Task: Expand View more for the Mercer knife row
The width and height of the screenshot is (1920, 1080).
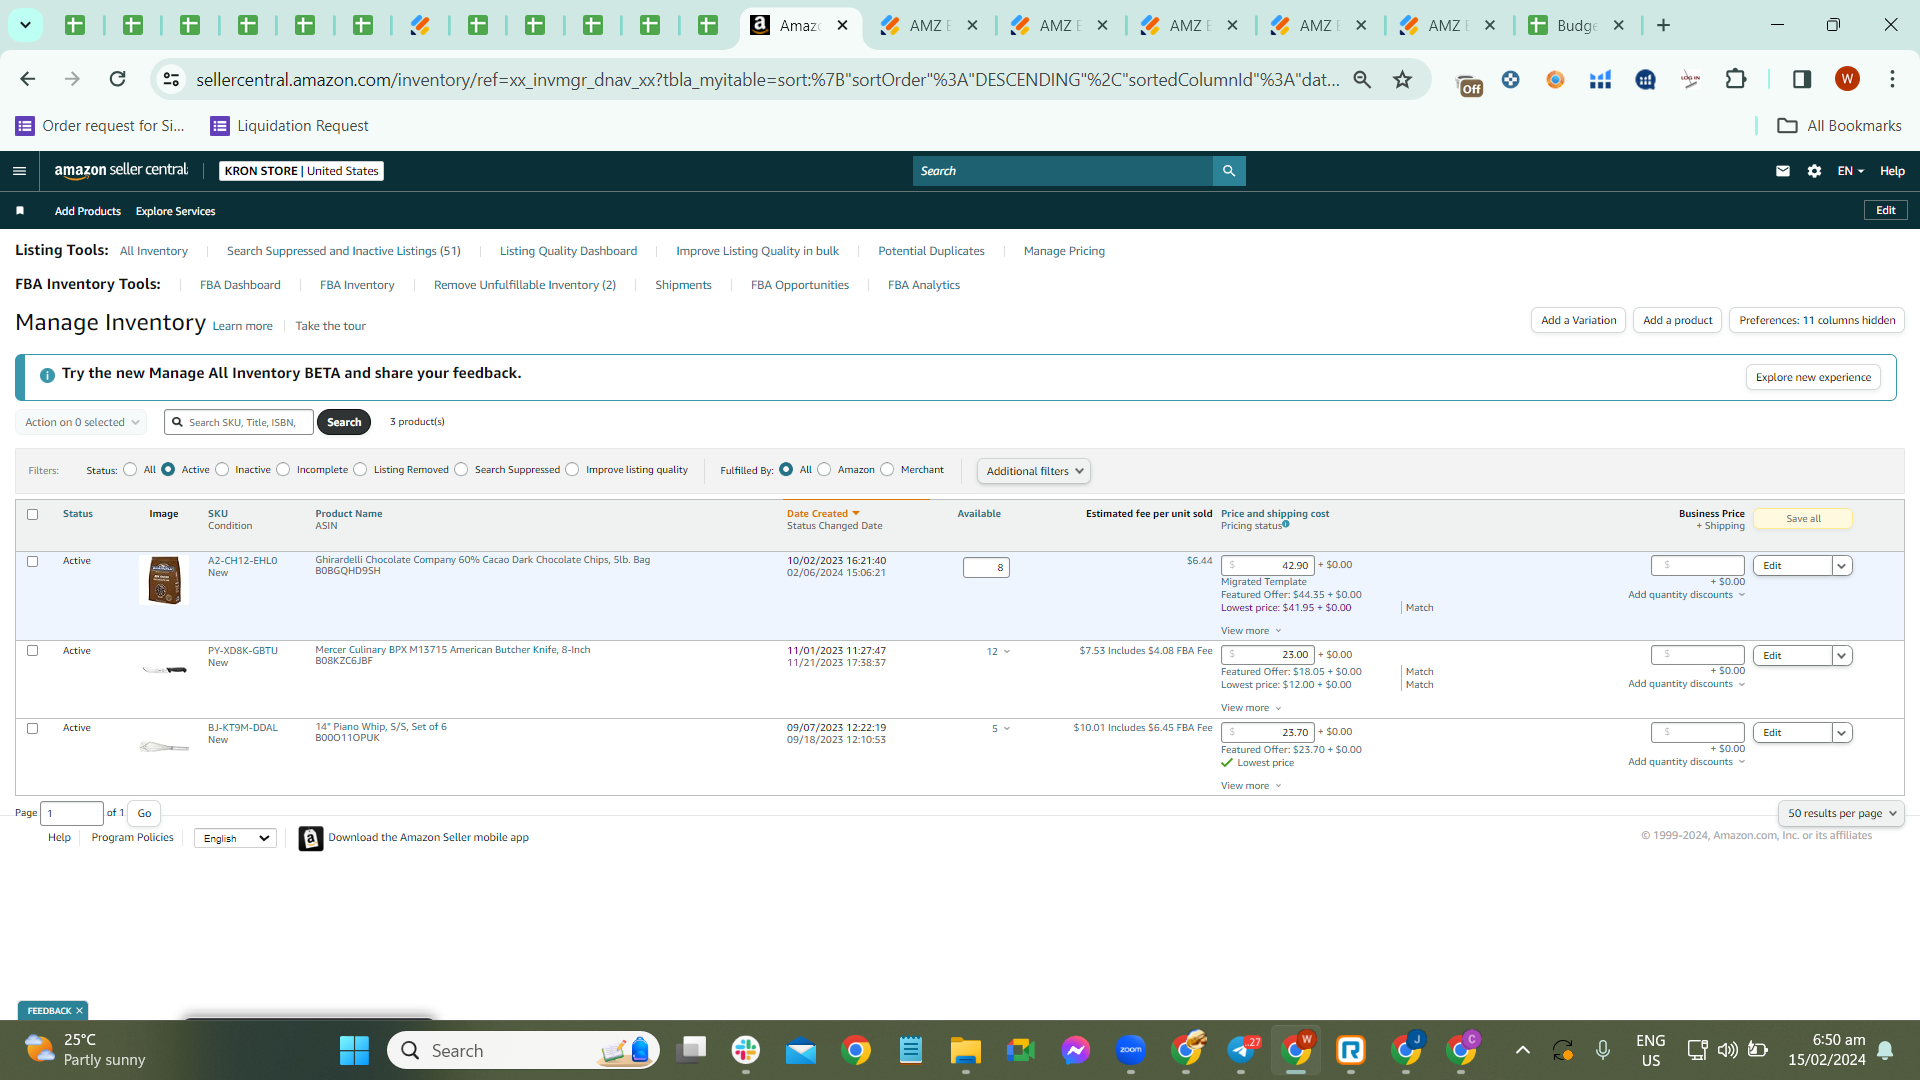Action: tap(1251, 708)
